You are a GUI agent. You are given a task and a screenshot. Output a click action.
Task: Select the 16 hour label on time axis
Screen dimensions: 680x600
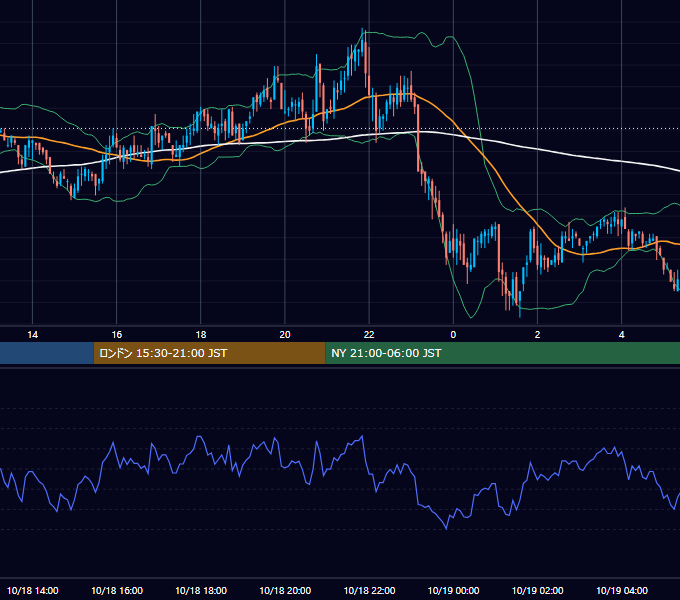tap(117, 335)
